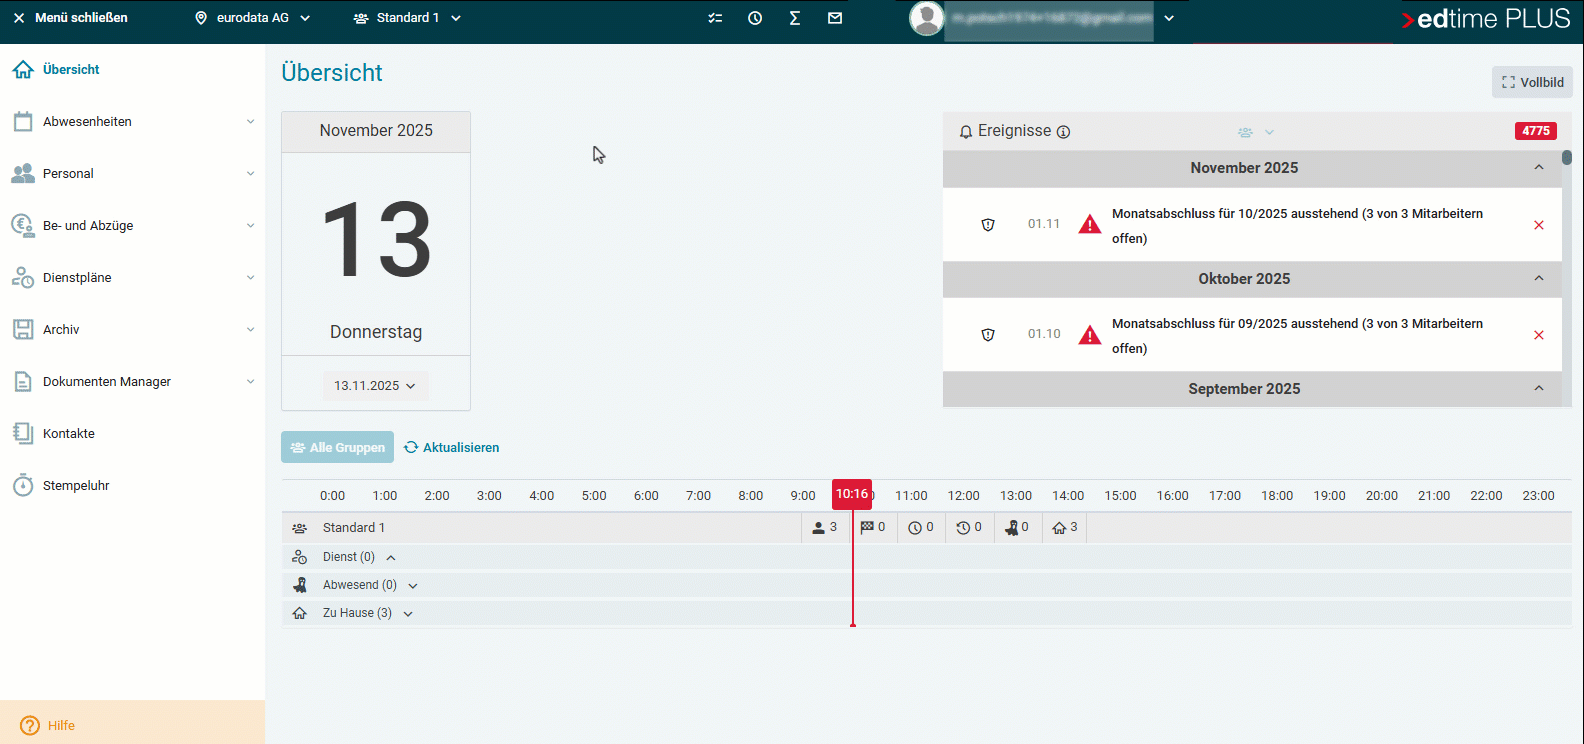Click the Archiv save icon
This screenshot has width=1584, height=744.
pos(23,330)
